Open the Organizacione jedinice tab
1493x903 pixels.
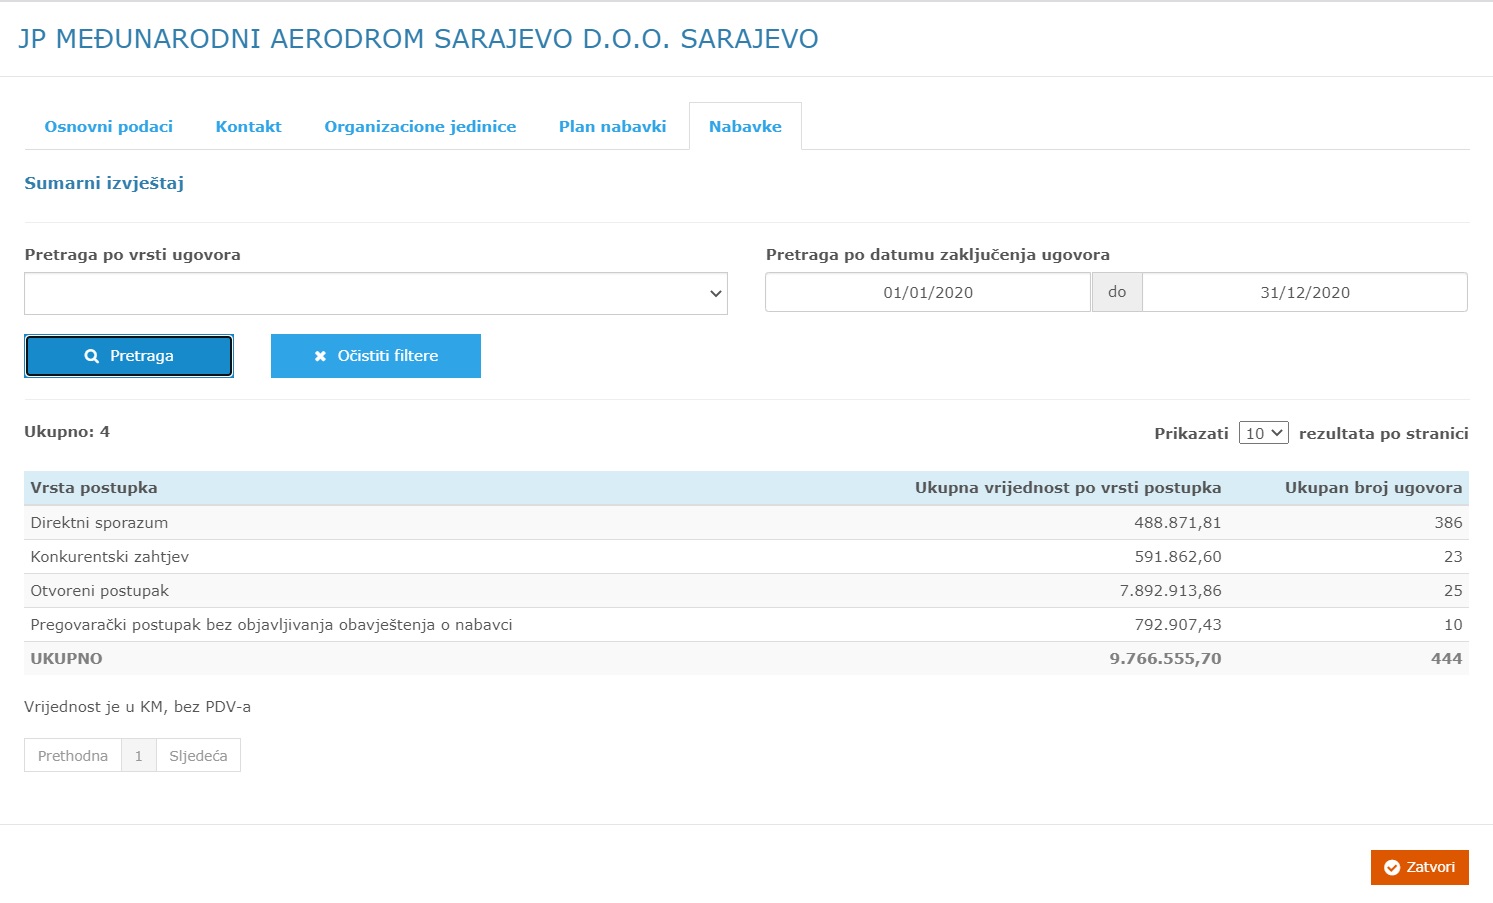click(420, 126)
